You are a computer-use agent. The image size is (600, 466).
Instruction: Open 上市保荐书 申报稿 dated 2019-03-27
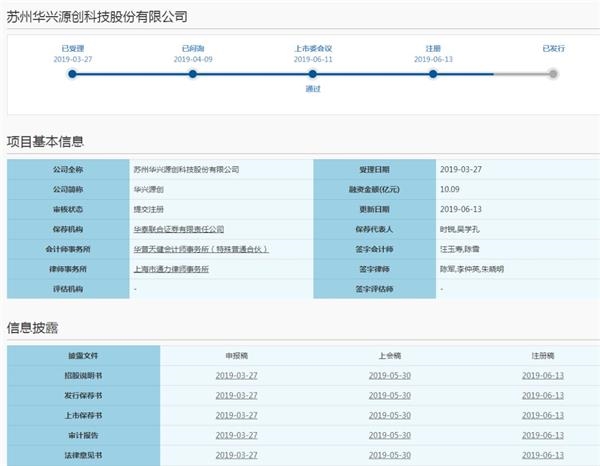point(236,415)
